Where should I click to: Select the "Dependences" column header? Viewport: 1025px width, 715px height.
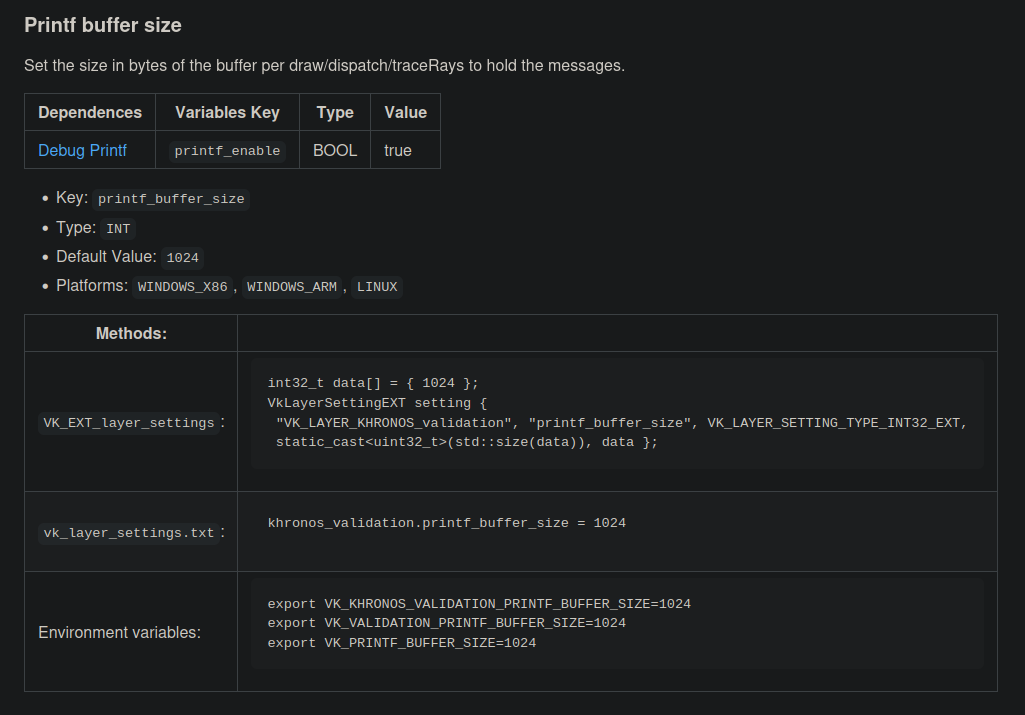pos(90,112)
